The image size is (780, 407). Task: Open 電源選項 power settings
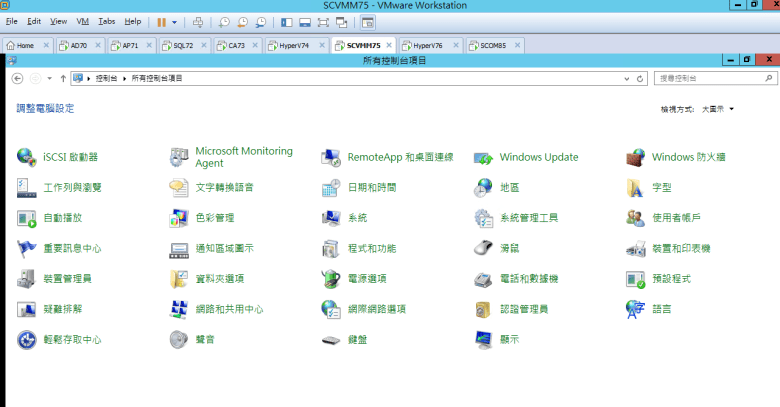(x=366, y=278)
